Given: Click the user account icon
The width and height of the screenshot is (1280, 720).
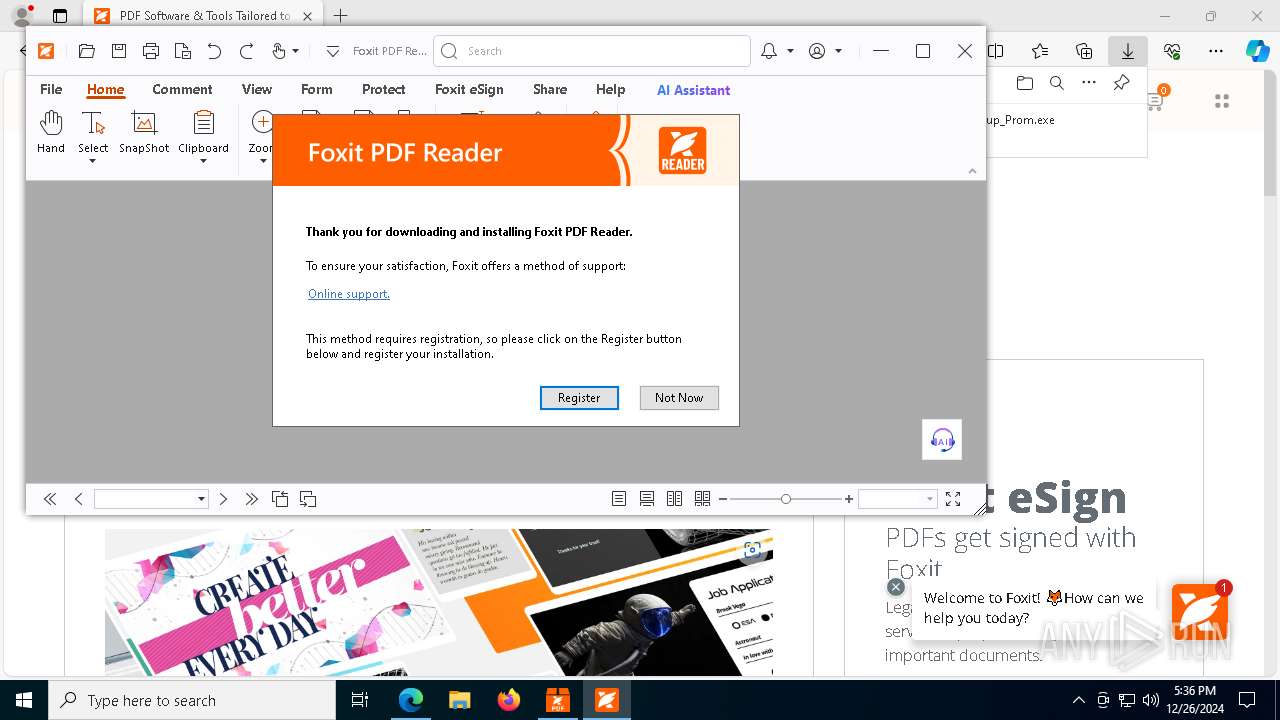Looking at the screenshot, I should click(817, 51).
